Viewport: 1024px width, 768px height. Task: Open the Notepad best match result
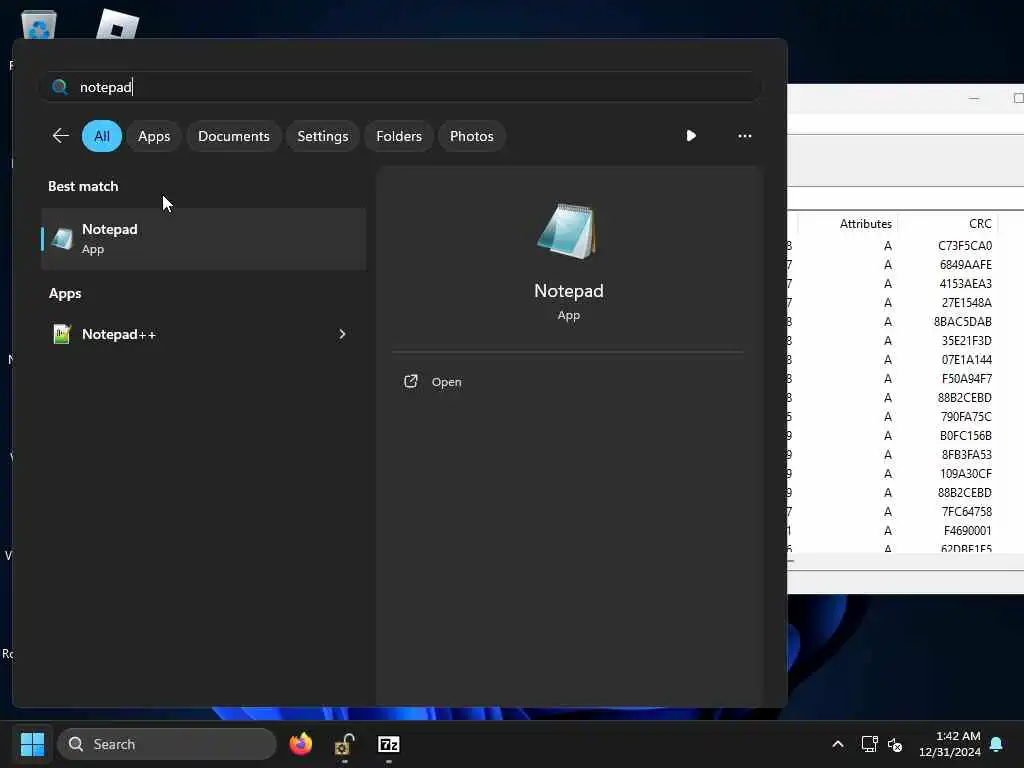(x=203, y=239)
